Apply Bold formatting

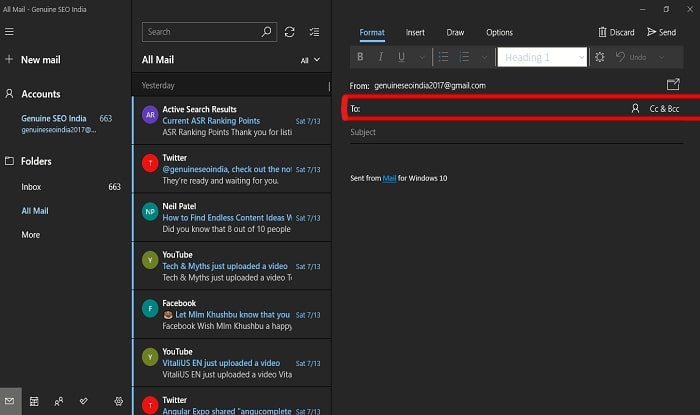[360, 57]
